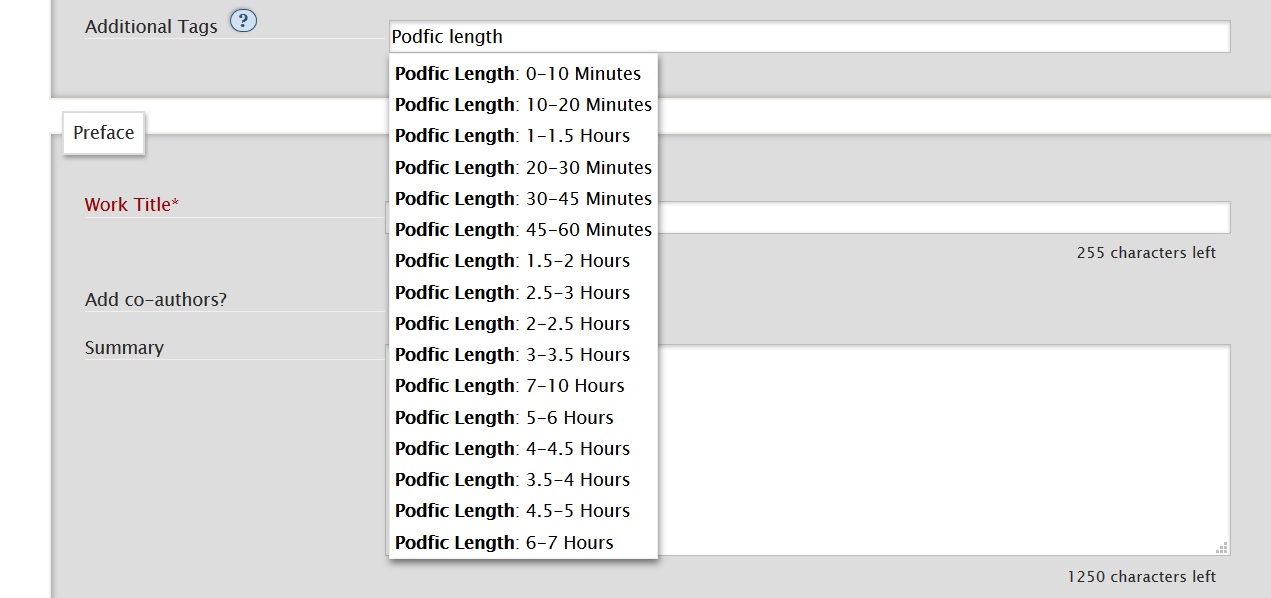
Task: Select Podfic Length: 2-2.5 Hours entry
Action: click(x=513, y=324)
